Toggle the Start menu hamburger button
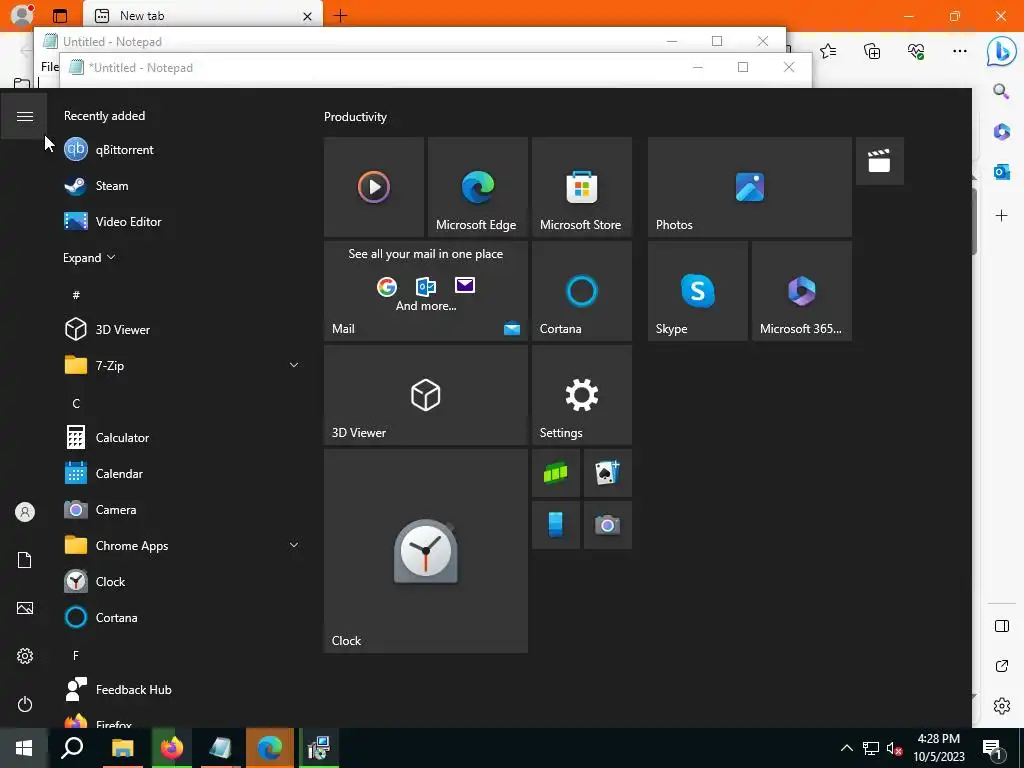 tap(24, 116)
